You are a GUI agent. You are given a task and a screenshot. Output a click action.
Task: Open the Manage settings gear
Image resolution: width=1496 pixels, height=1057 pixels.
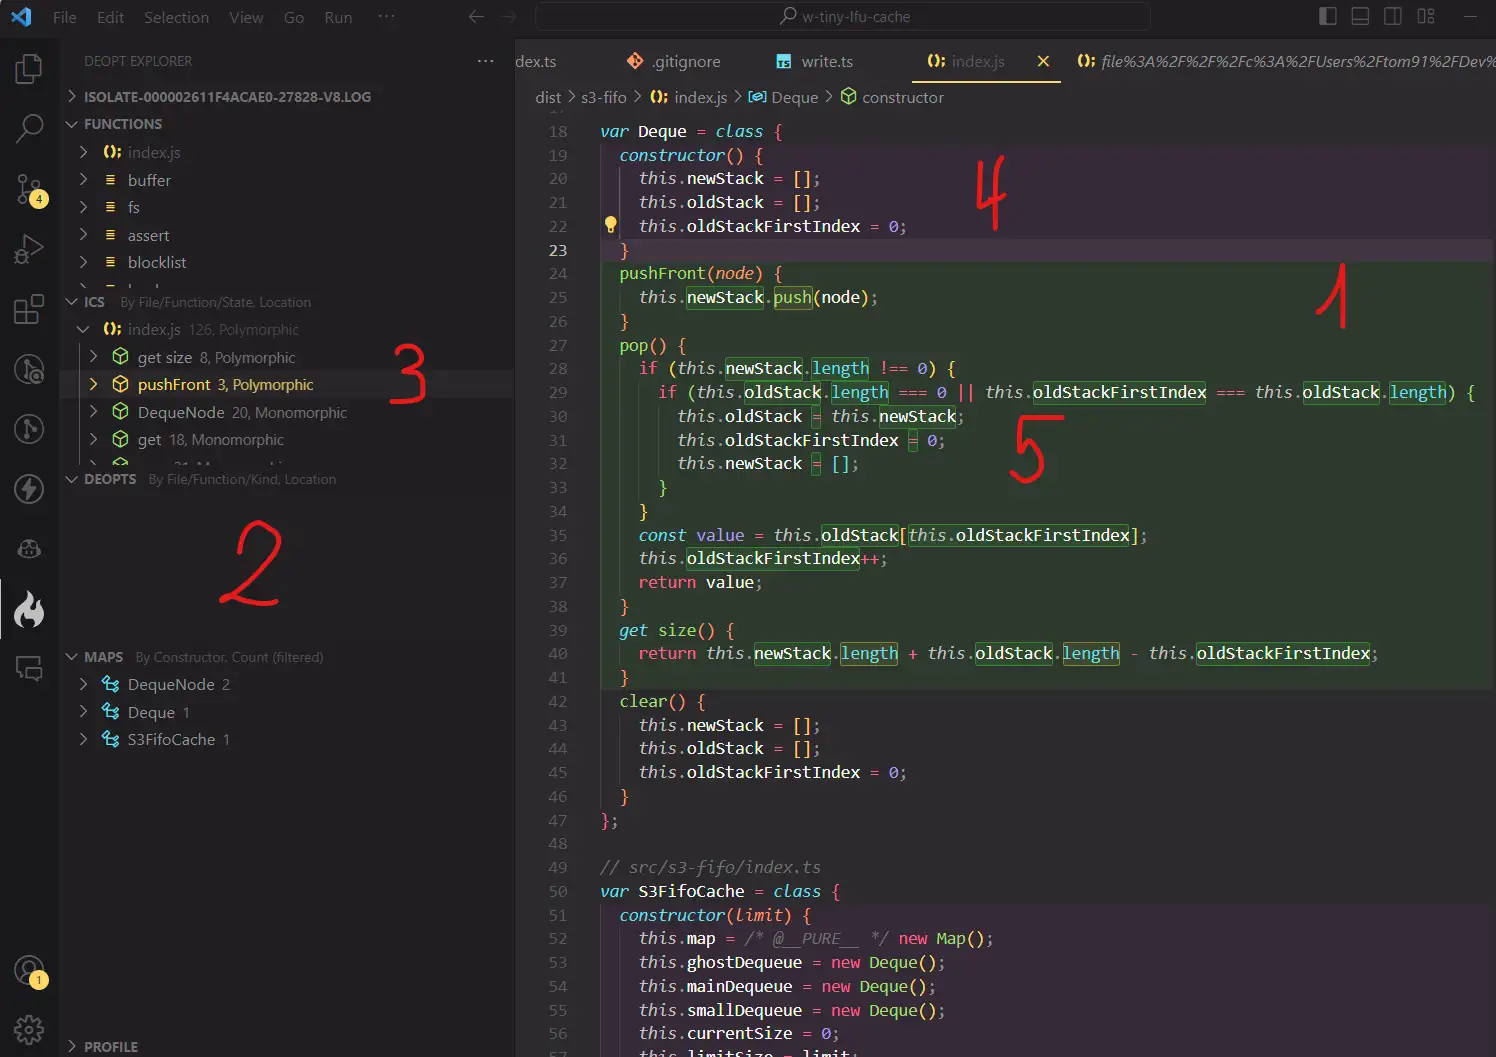[x=29, y=1029]
